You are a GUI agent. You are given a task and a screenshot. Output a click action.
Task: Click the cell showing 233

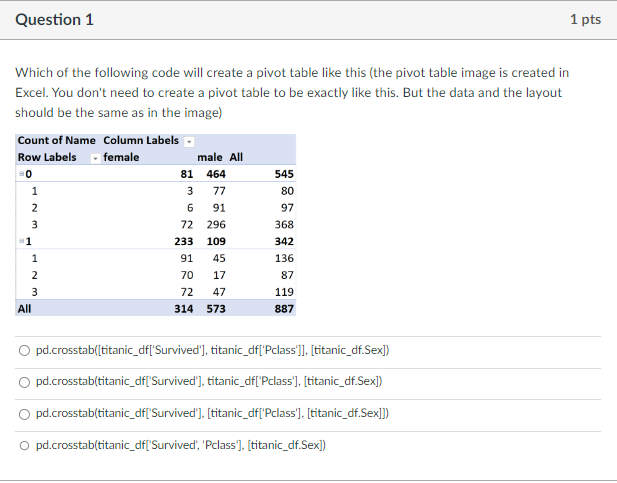(x=184, y=241)
